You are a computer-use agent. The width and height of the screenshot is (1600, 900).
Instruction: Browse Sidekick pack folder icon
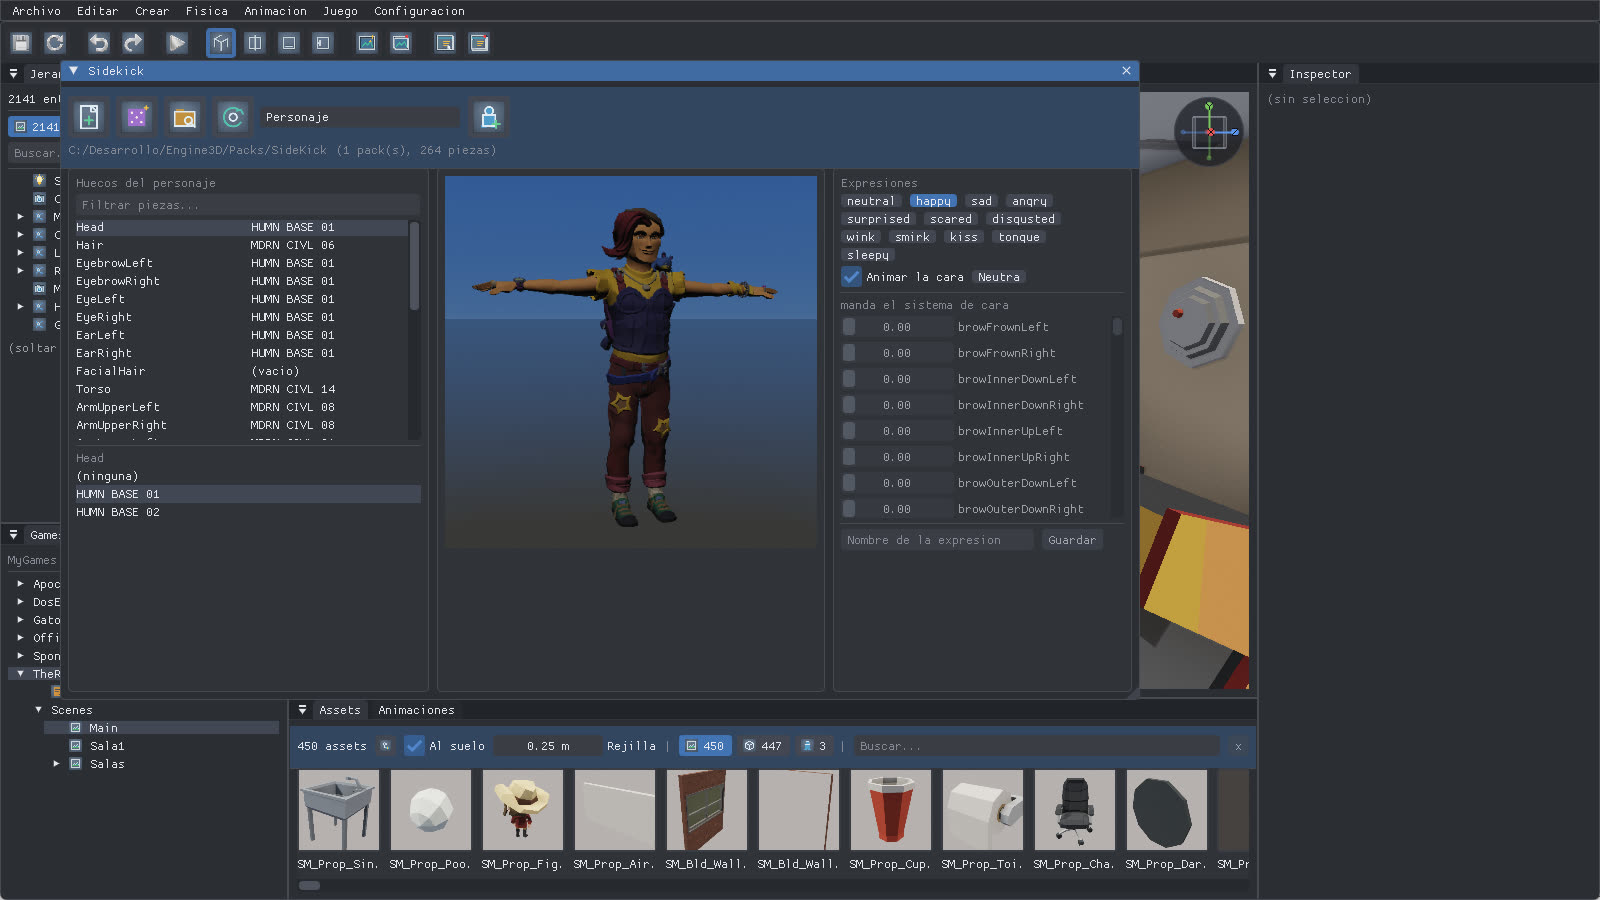(x=185, y=117)
